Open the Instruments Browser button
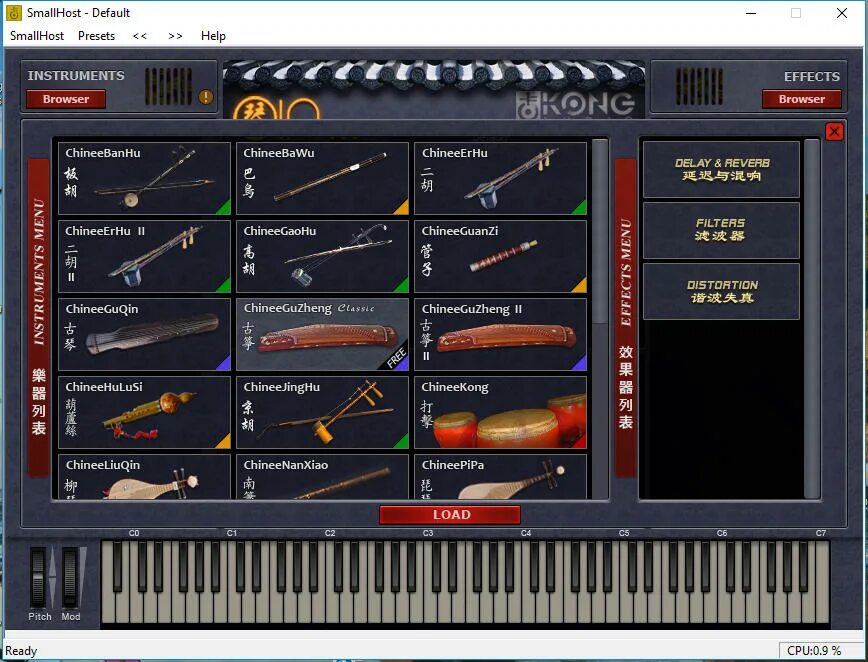Viewport: 868px width, 662px height. pos(66,99)
